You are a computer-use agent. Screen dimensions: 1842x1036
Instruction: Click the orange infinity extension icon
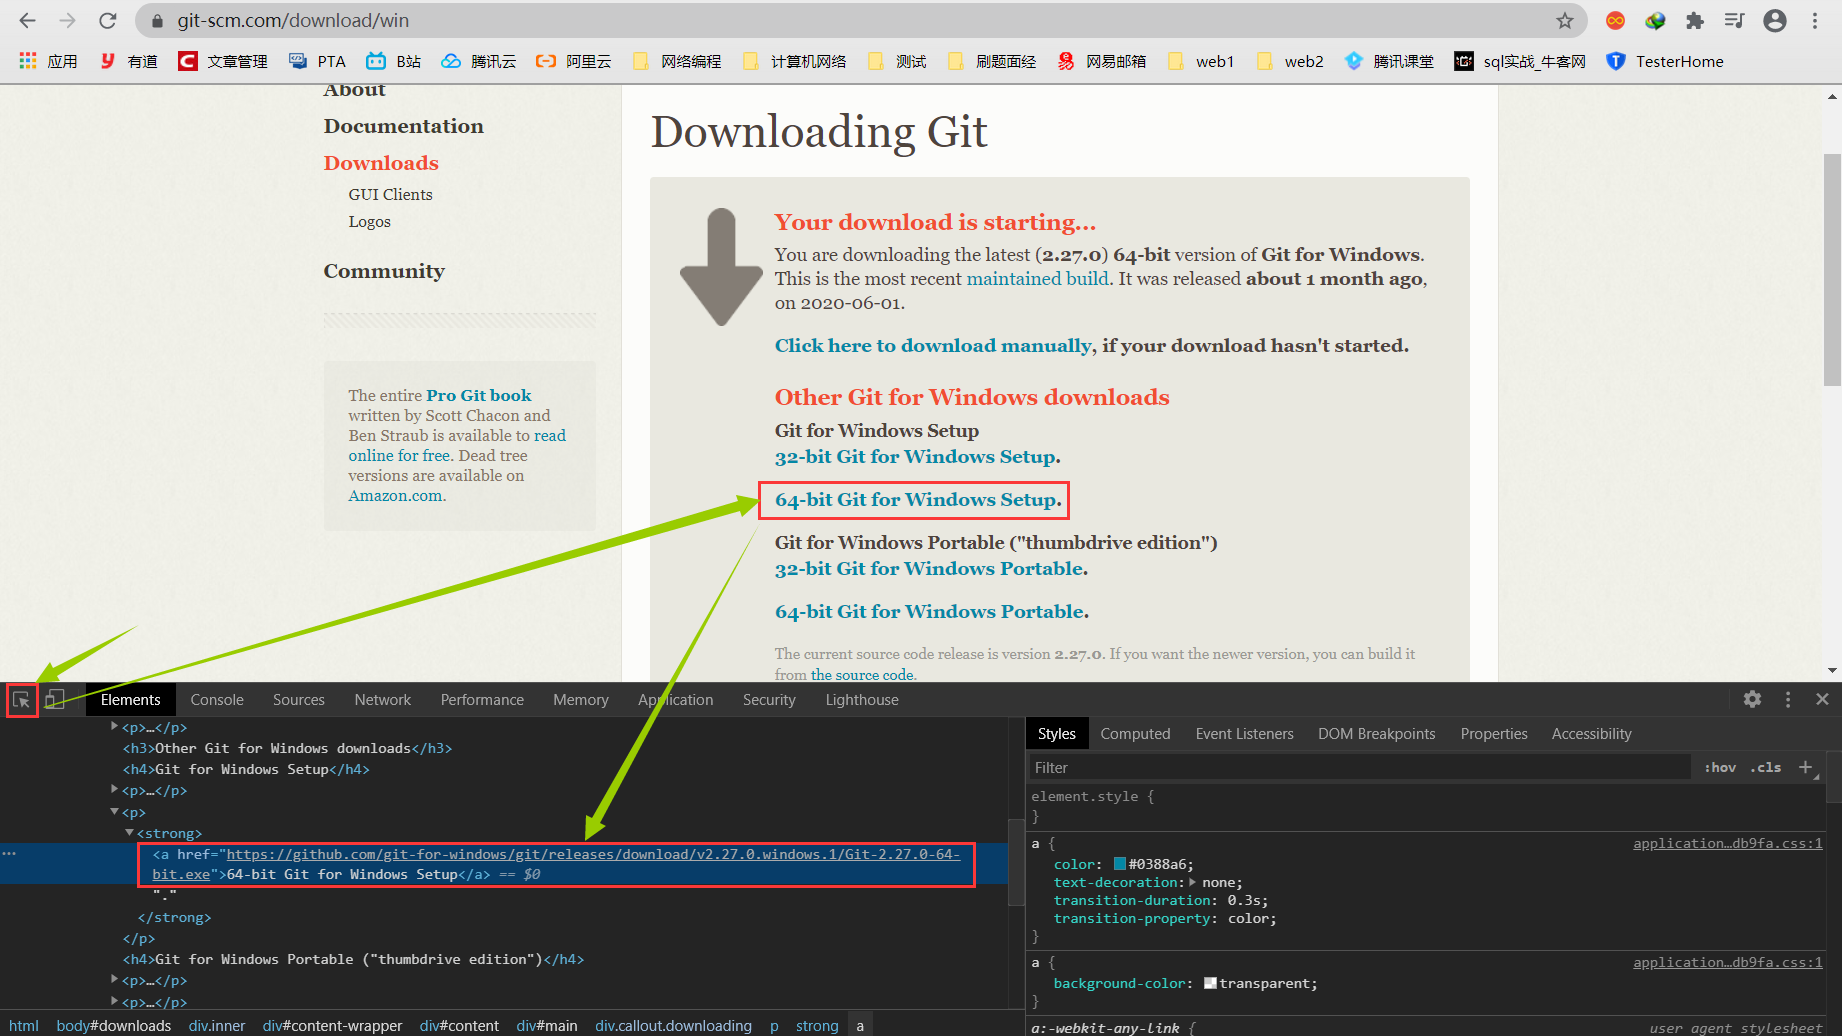[1615, 20]
